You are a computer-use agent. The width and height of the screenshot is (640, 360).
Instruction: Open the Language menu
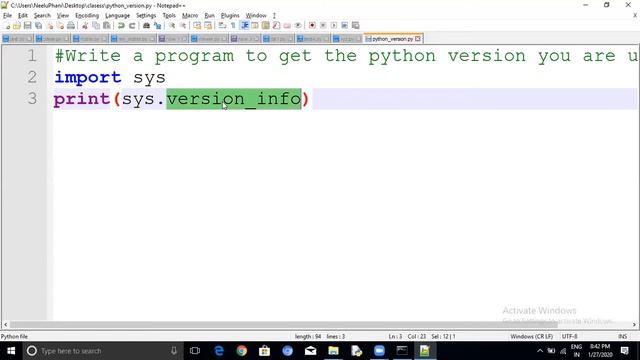[117, 16]
